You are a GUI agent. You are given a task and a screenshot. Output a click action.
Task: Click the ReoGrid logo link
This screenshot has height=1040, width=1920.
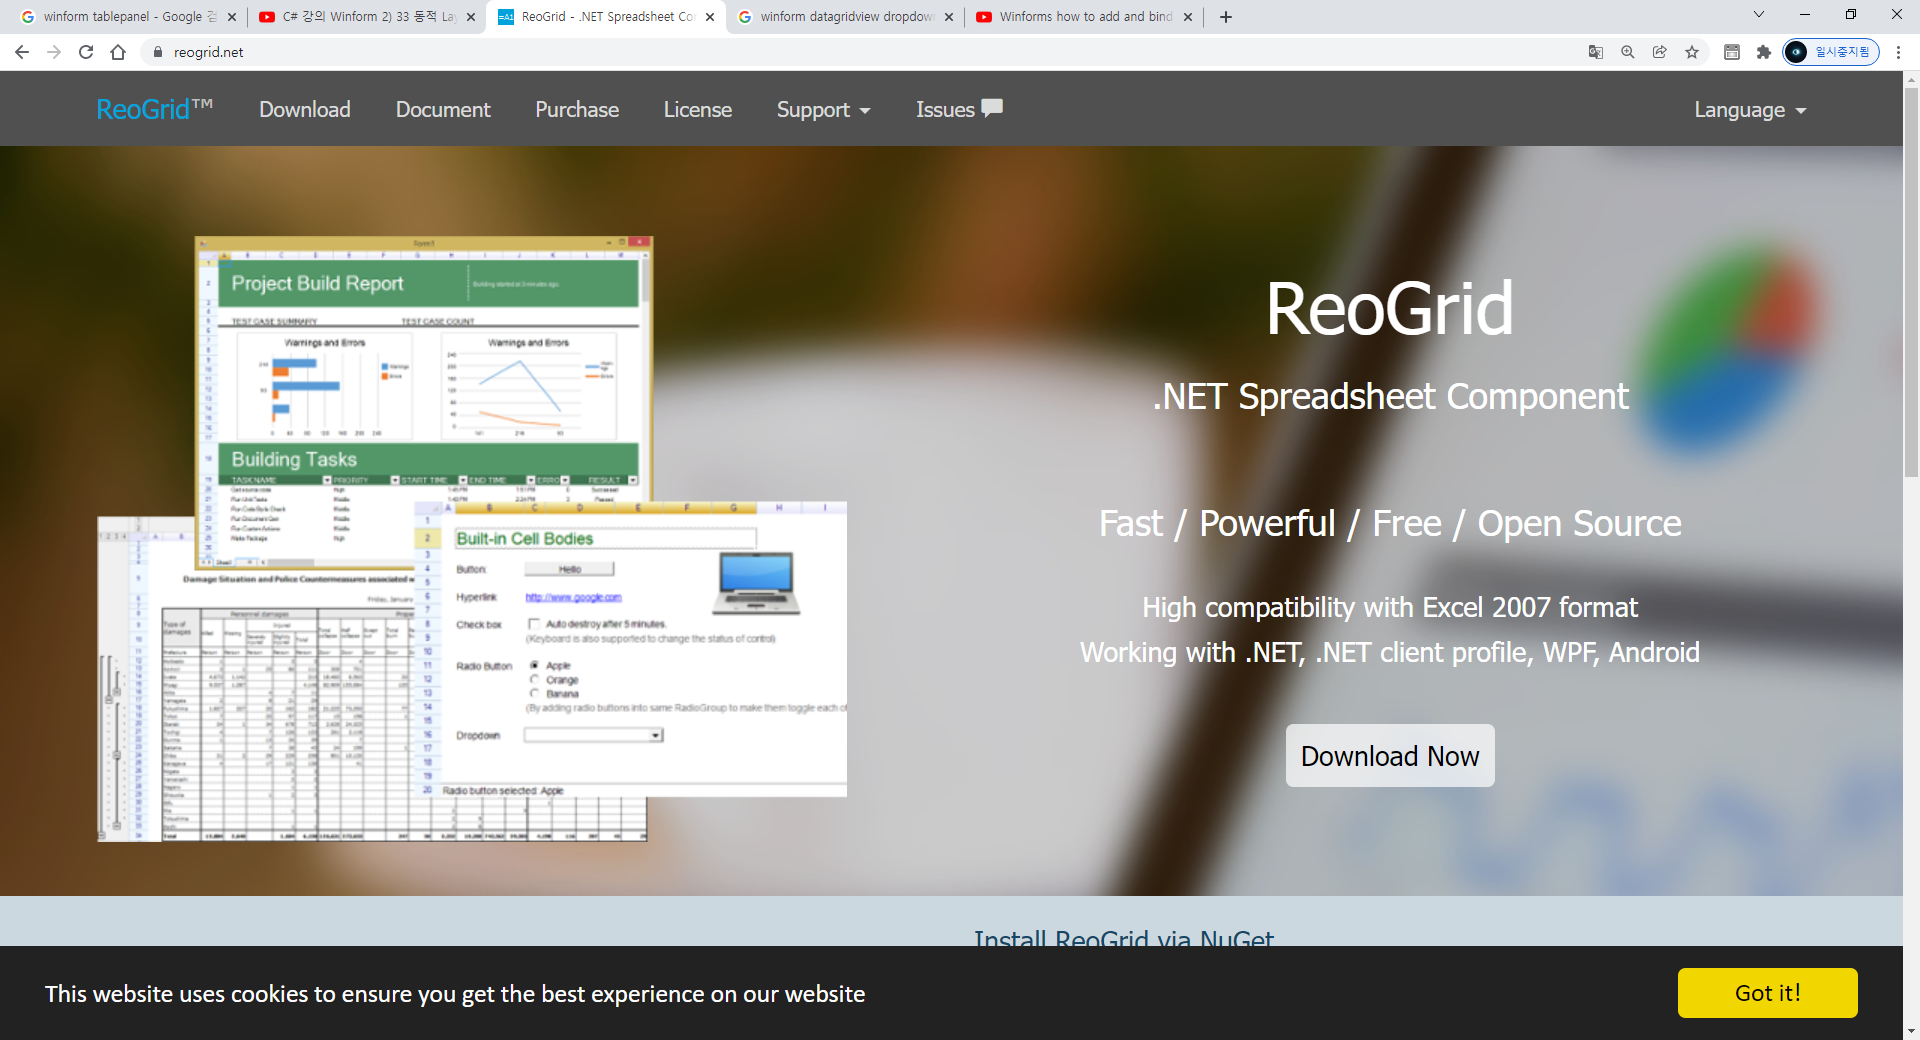pyautogui.click(x=155, y=109)
